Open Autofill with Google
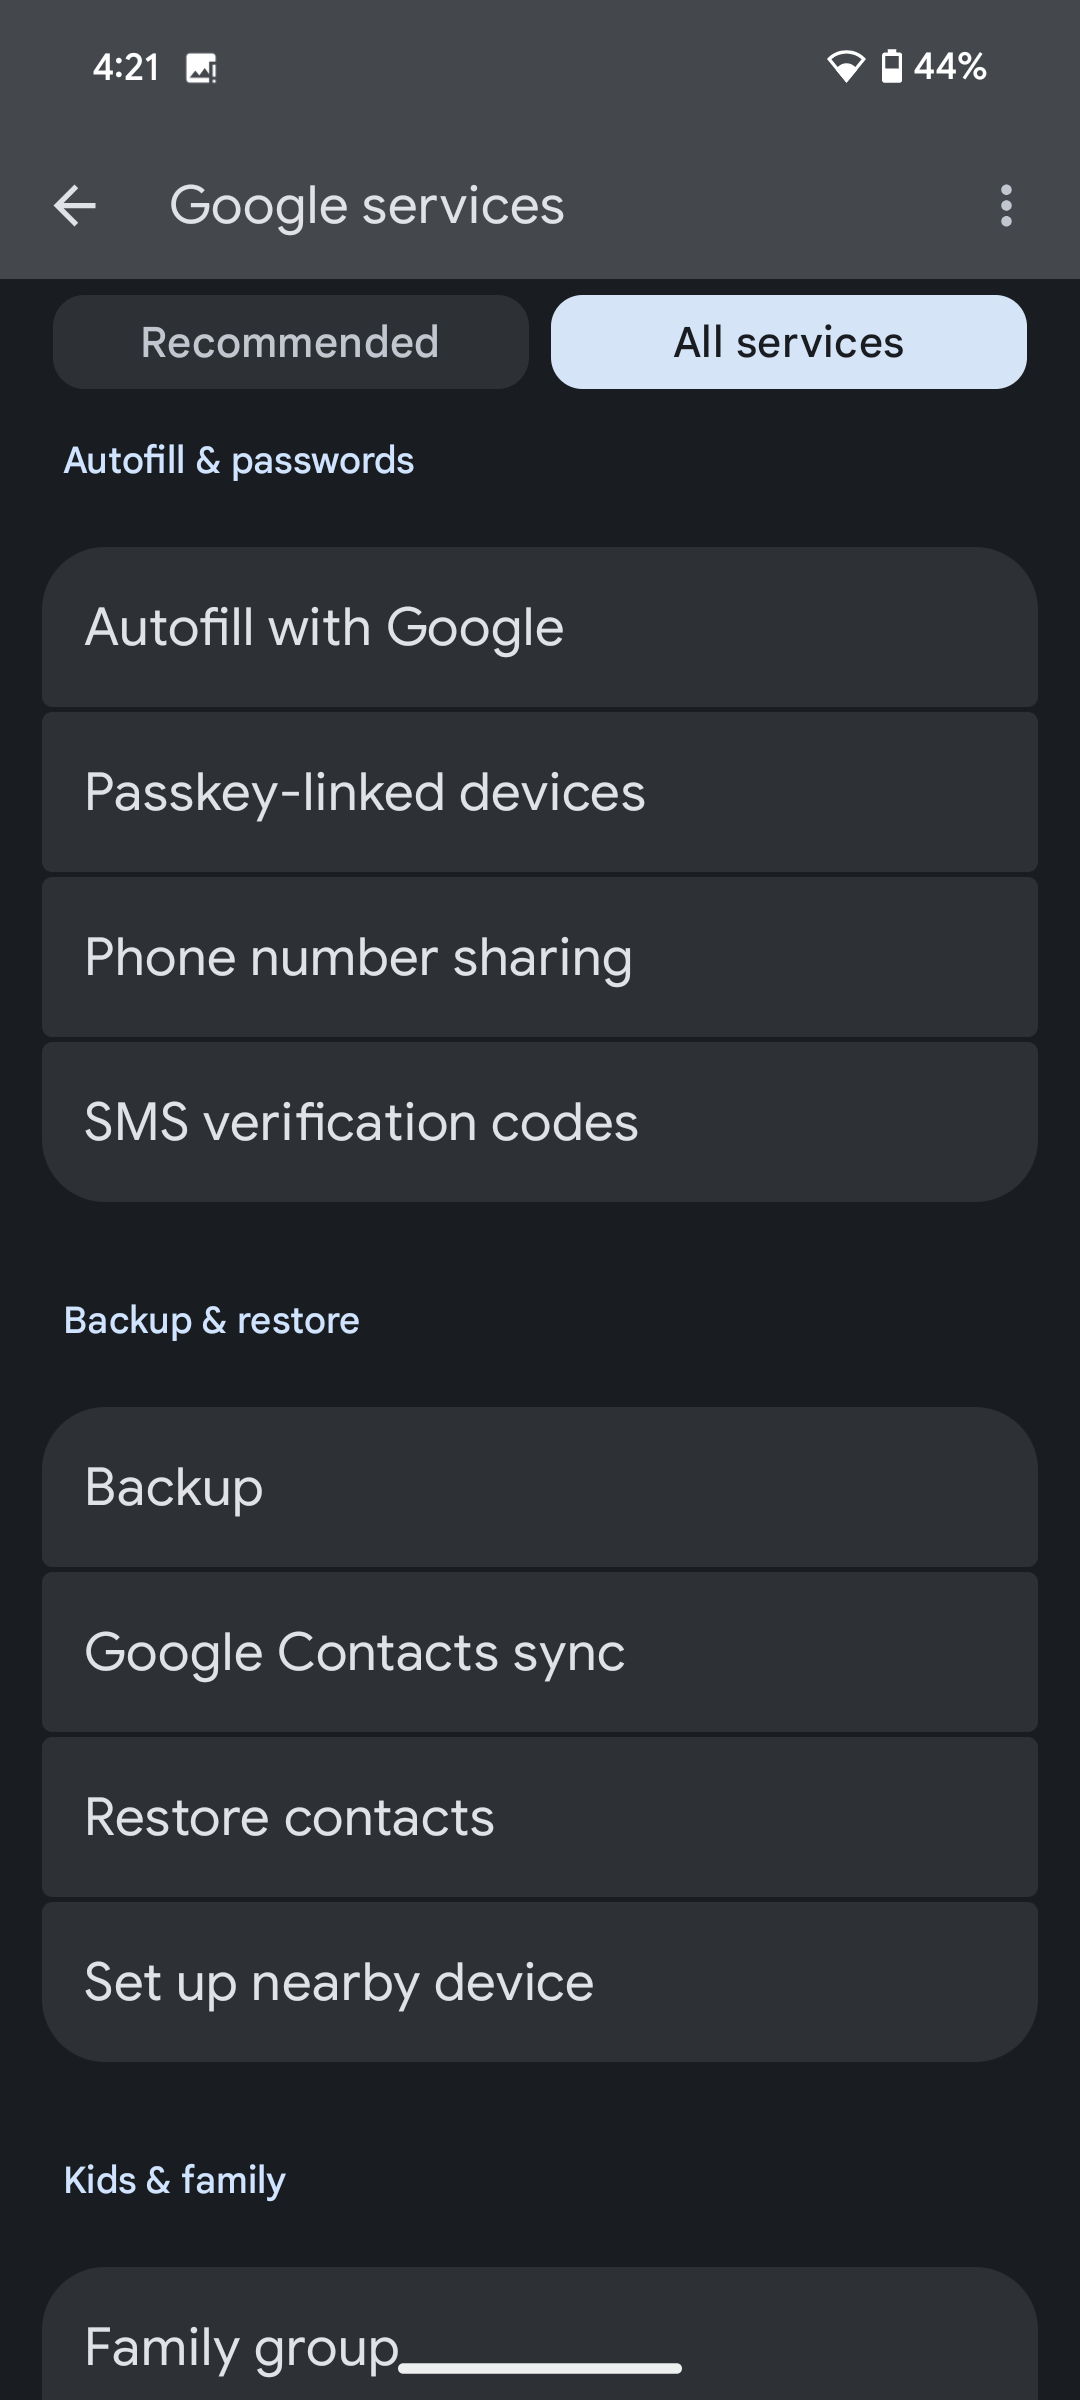This screenshot has width=1080, height=2400. tap(540, 627)
